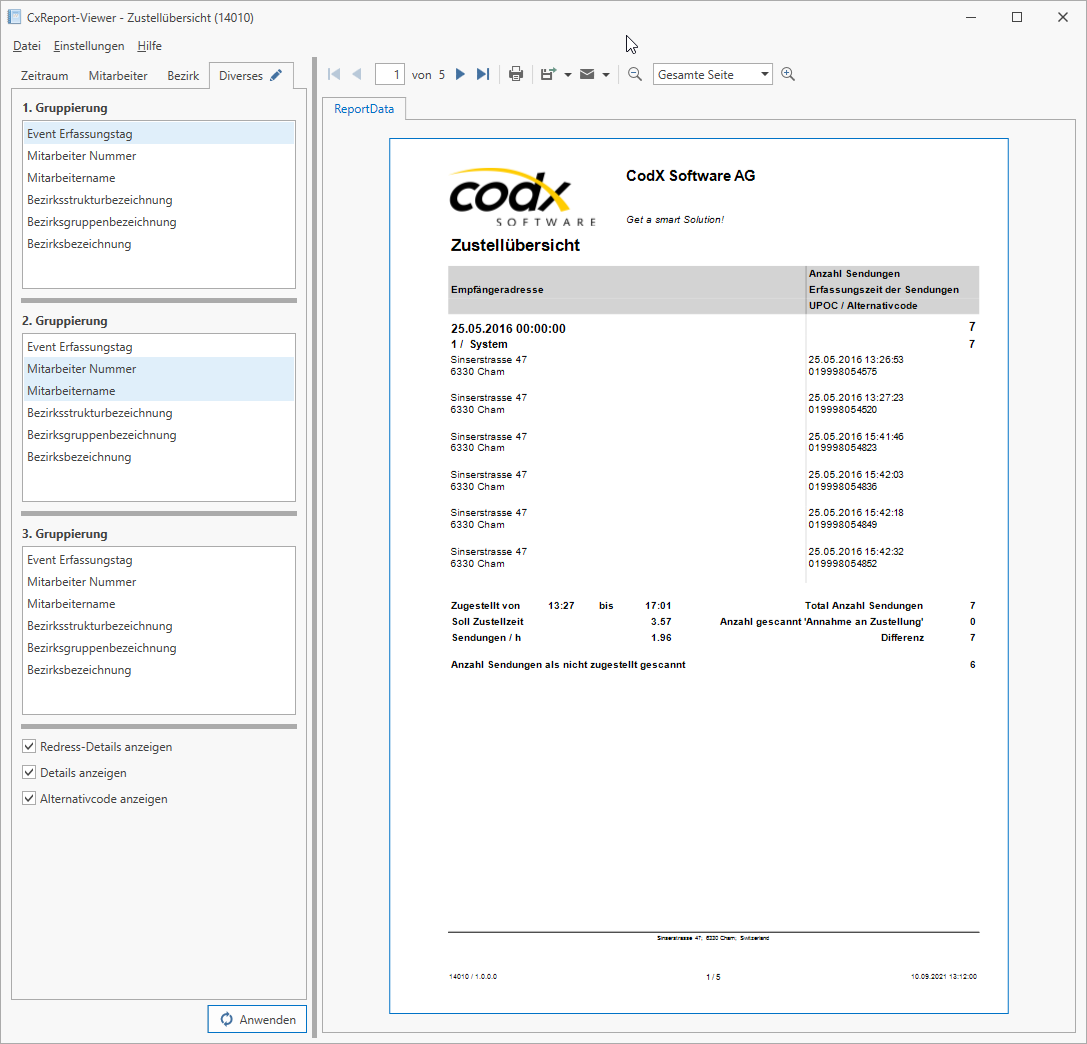1087x1044 pixels.
Task: Click the export report icon
Action: click(548, 74)
